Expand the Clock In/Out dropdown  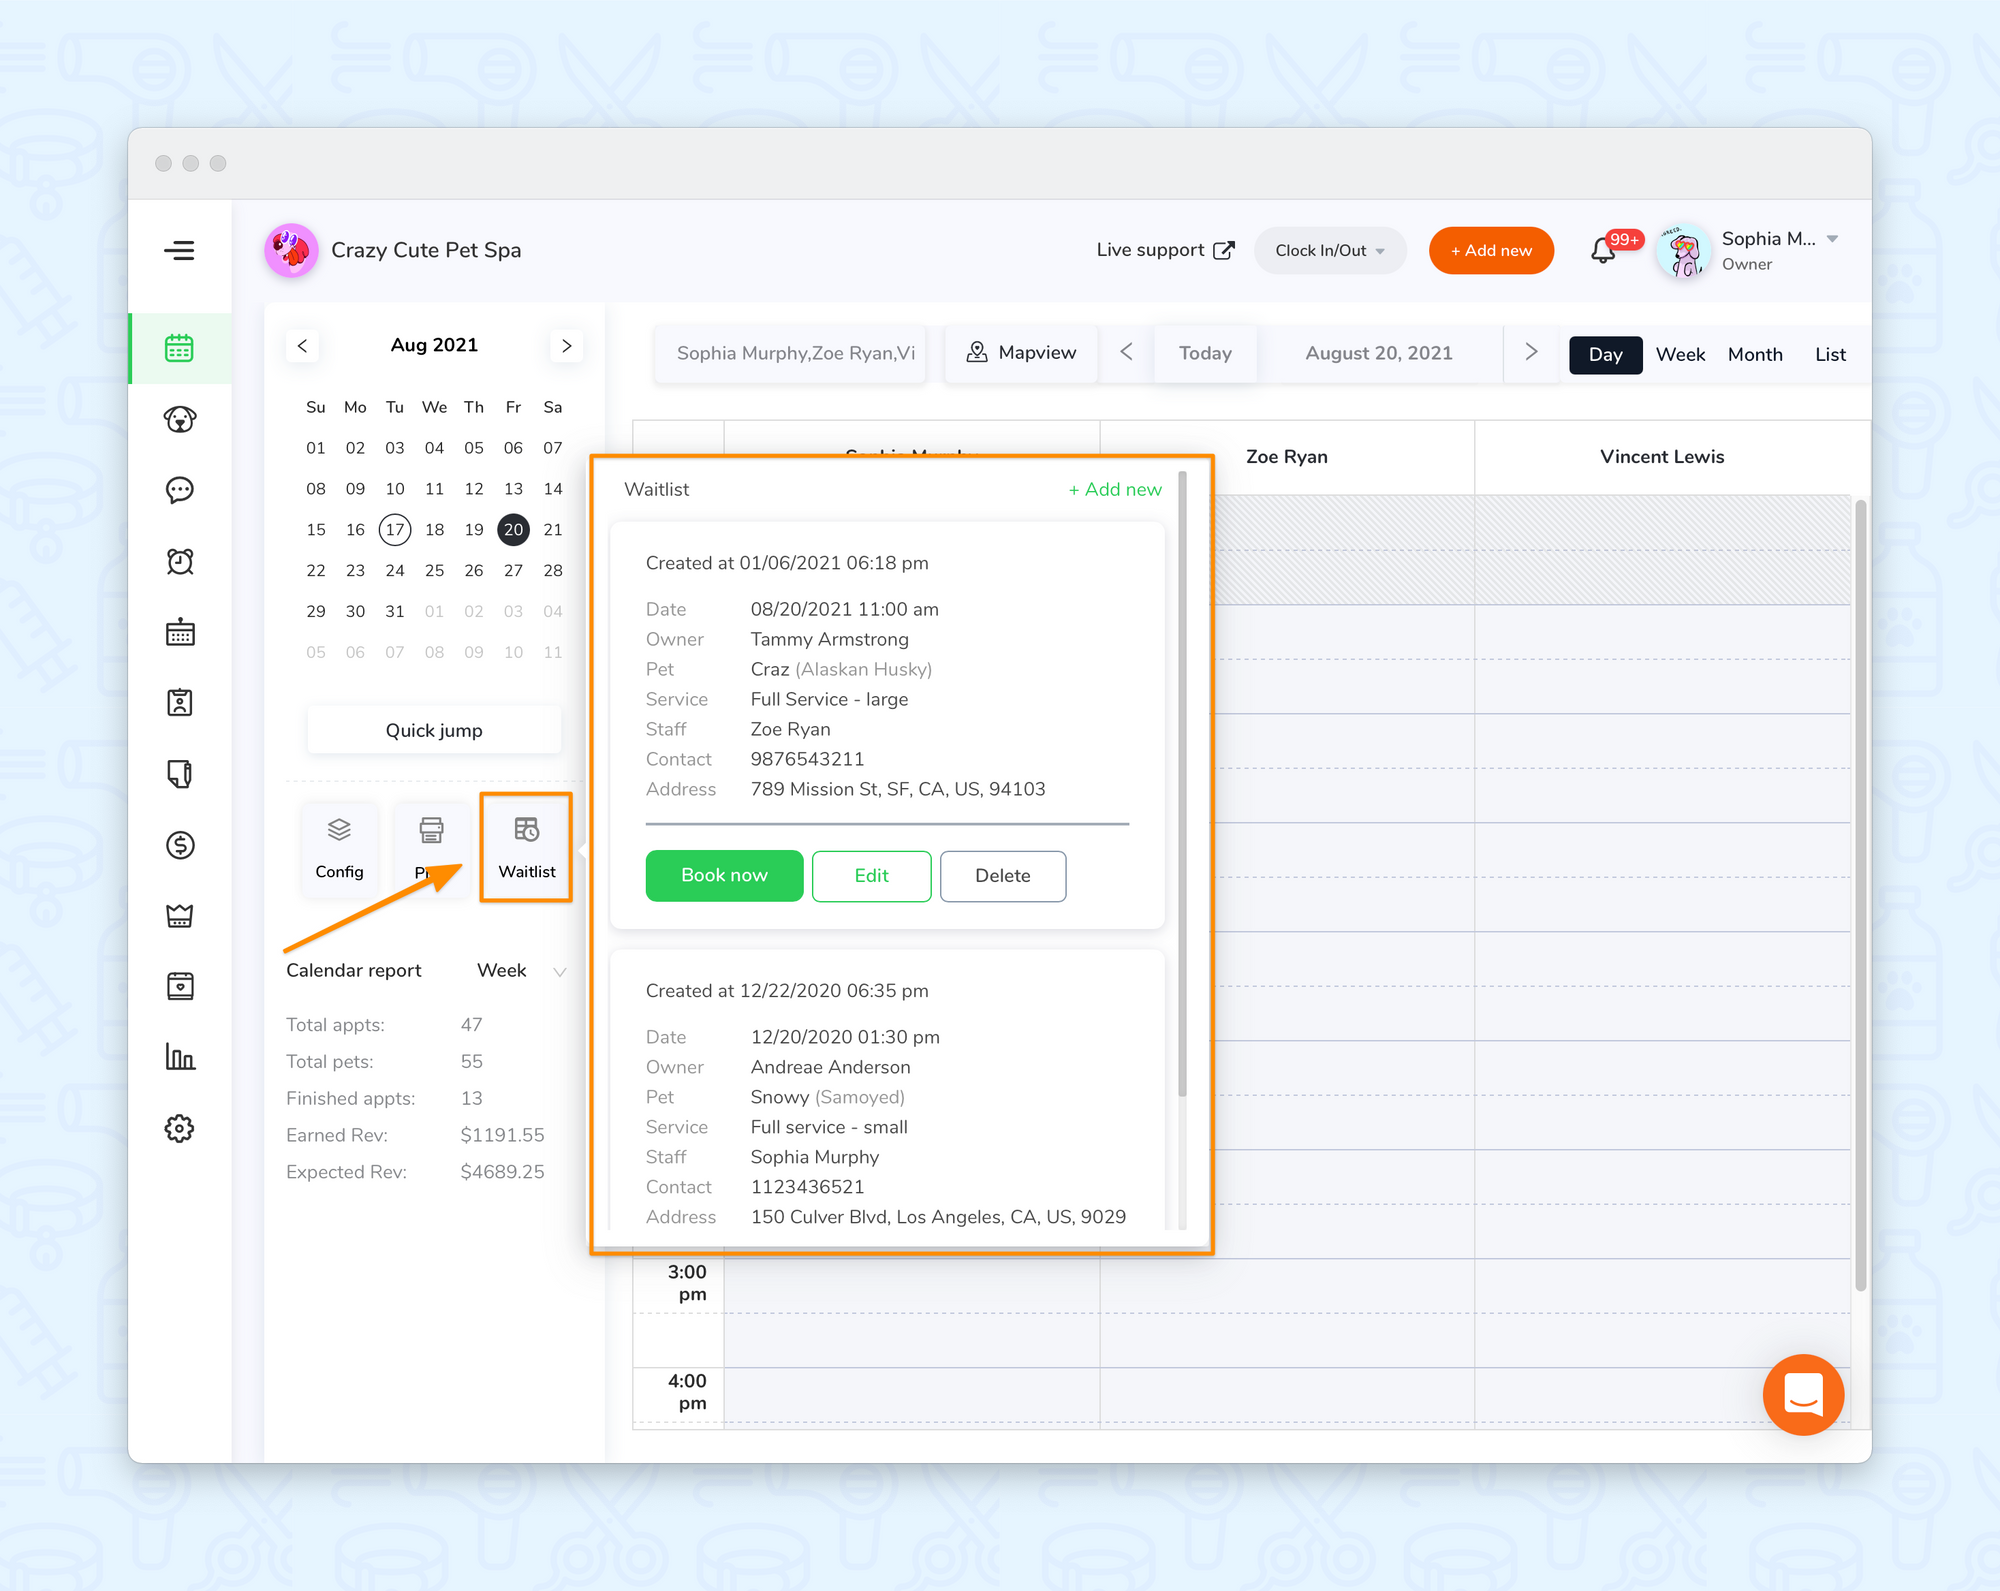pos(1329,250)
